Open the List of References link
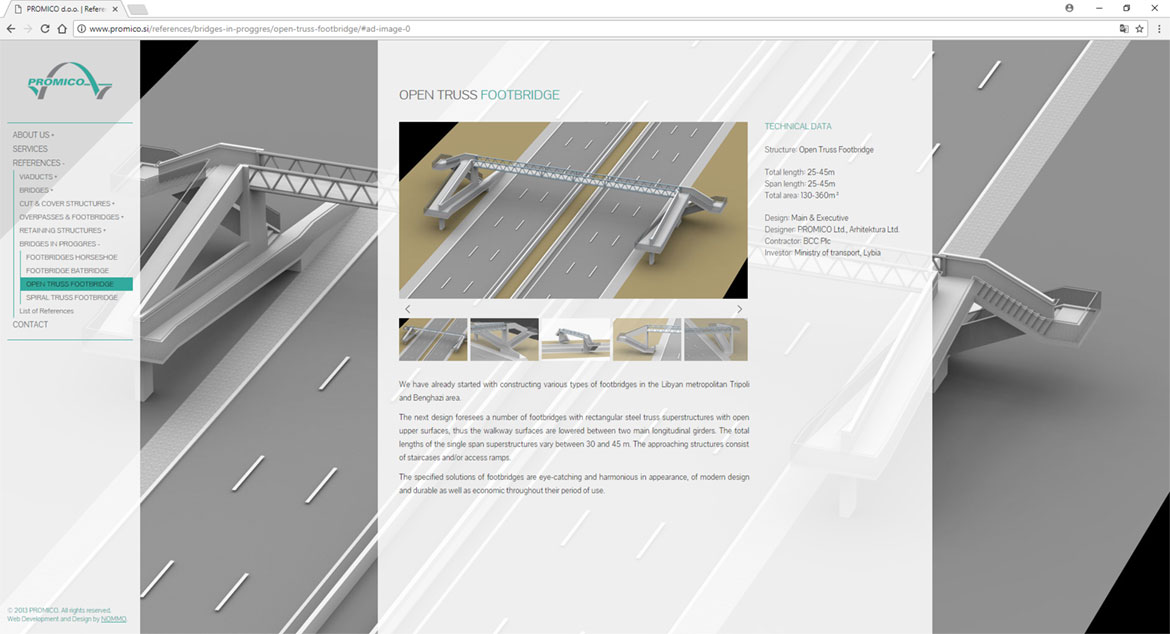Viewport: 1170px width, 634px height. [46, 311]
